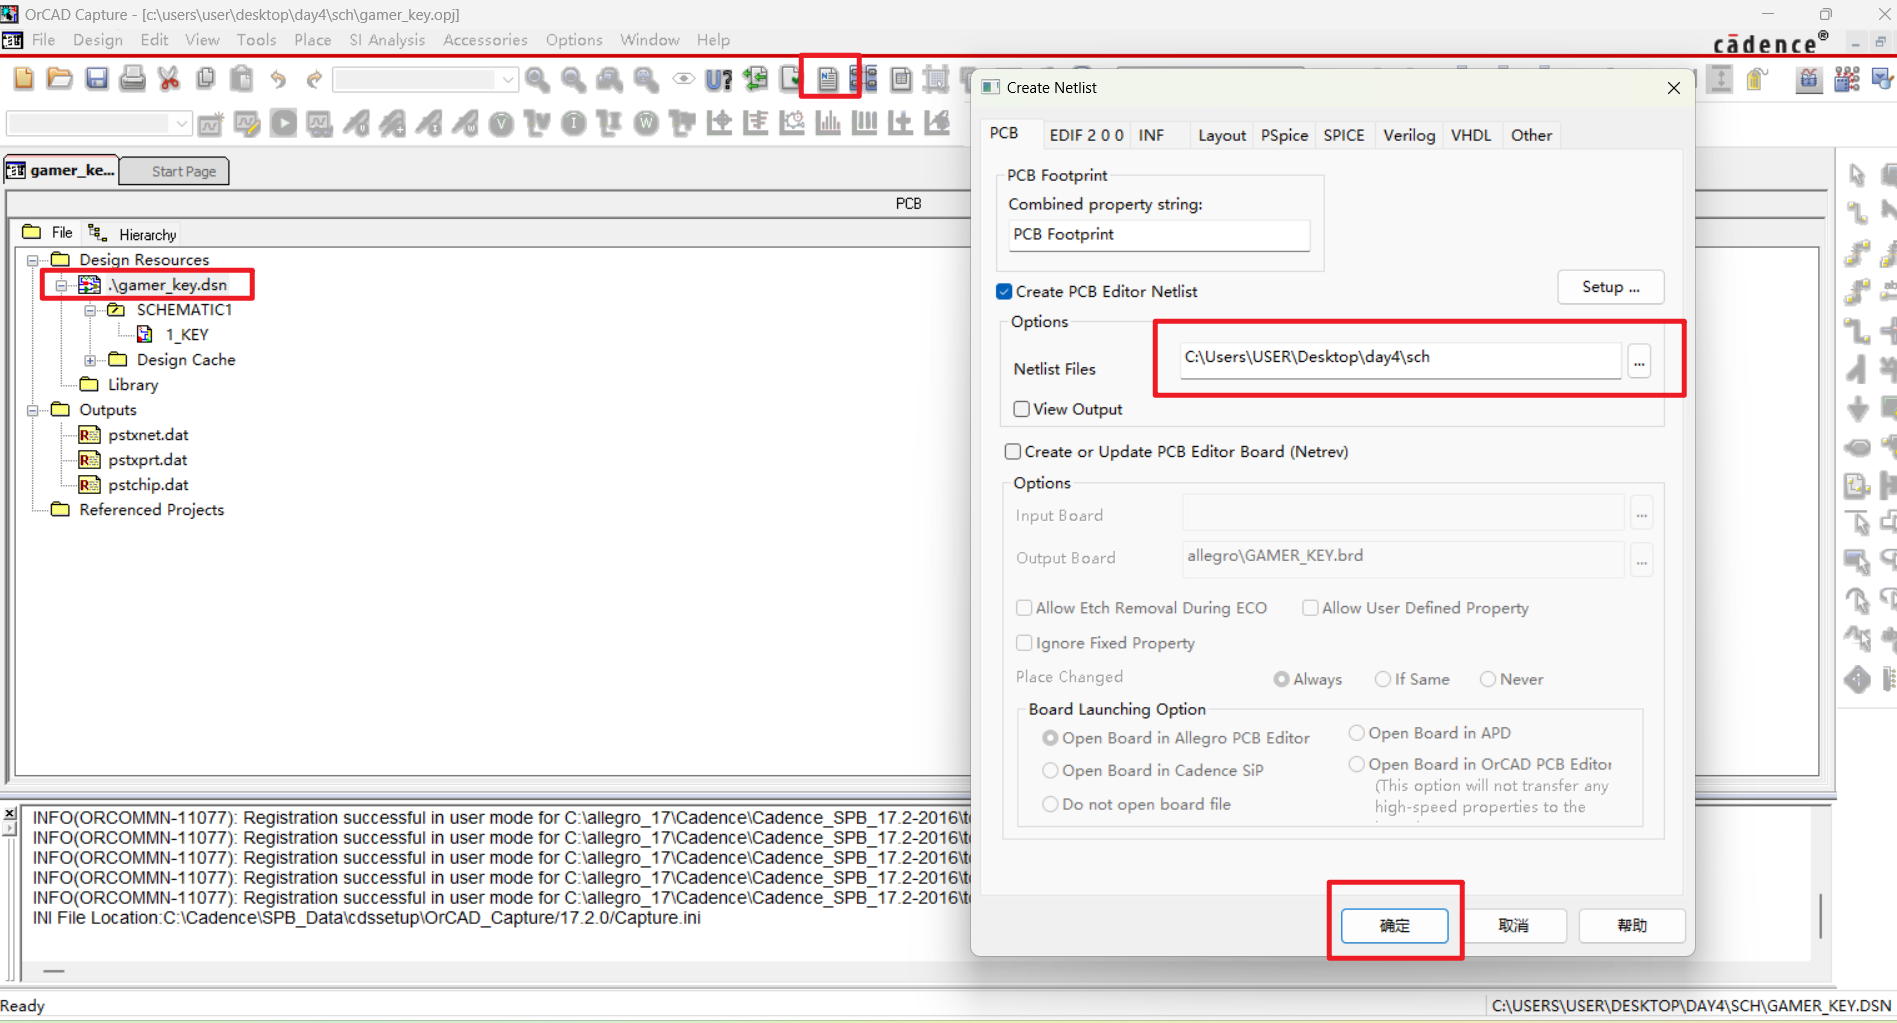
Task: Browse for the Netlist Files directory
Action: coord(1639,360)
